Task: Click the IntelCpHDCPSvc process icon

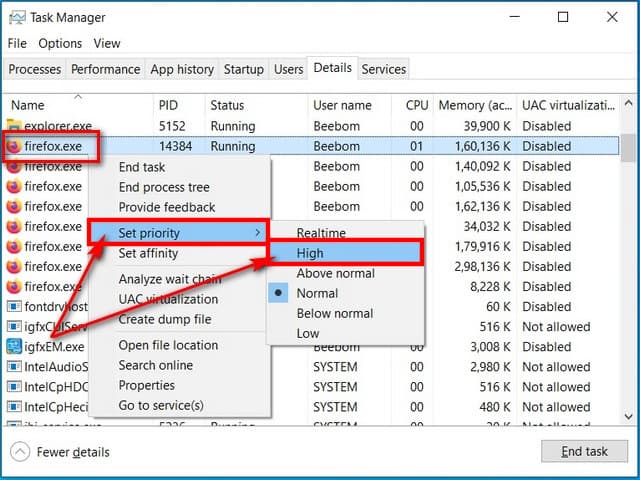Action: (14, 386)
